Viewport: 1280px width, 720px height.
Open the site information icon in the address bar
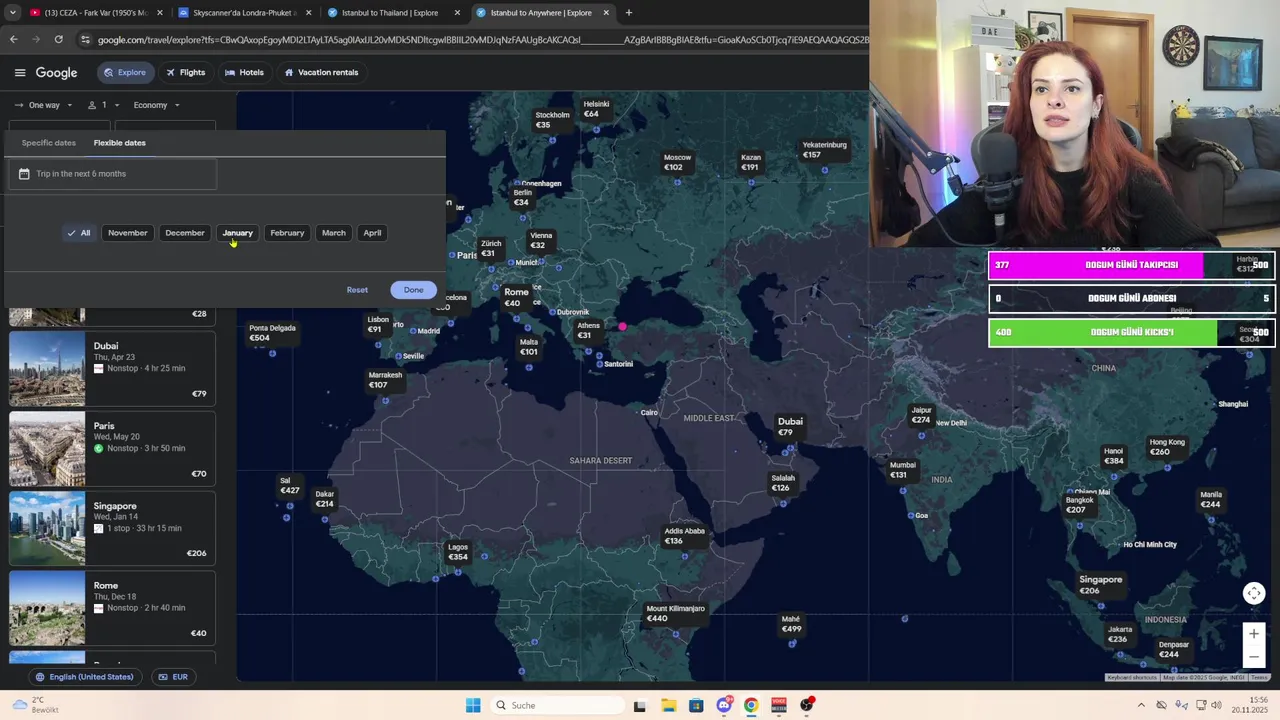point(86,39)
